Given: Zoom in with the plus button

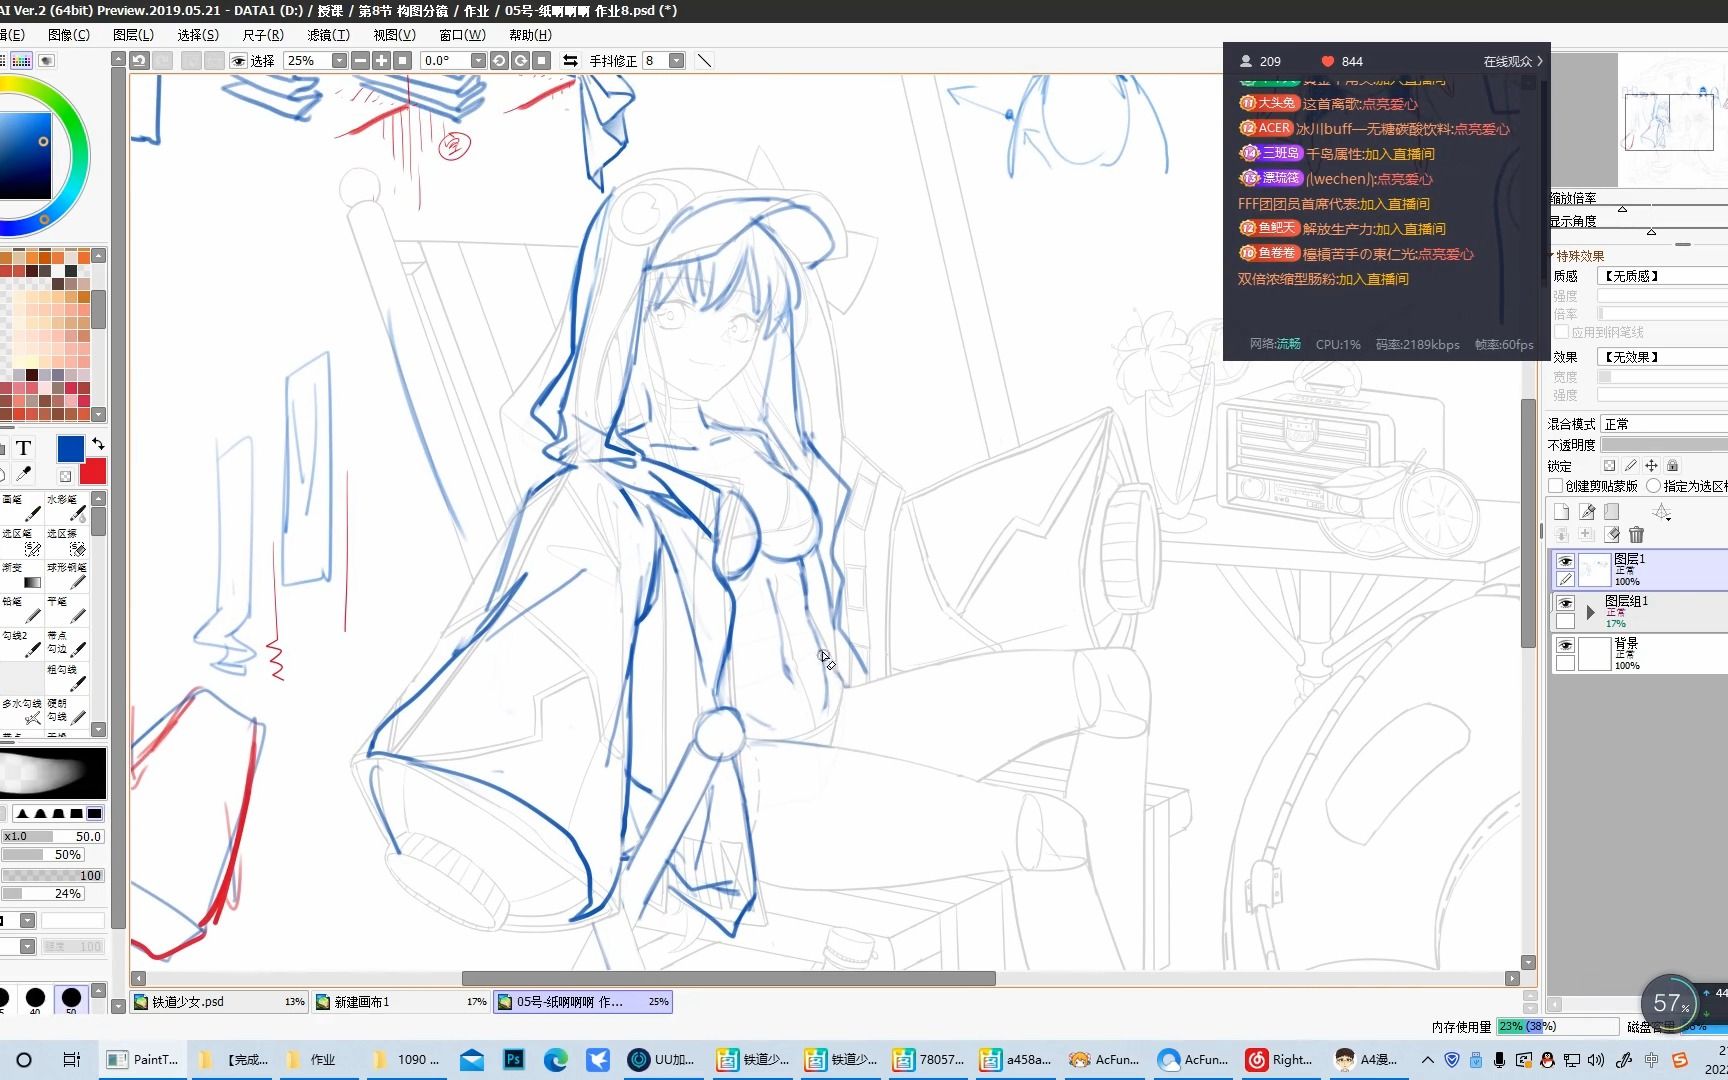Looking at the screenshot, I should 381,60.
